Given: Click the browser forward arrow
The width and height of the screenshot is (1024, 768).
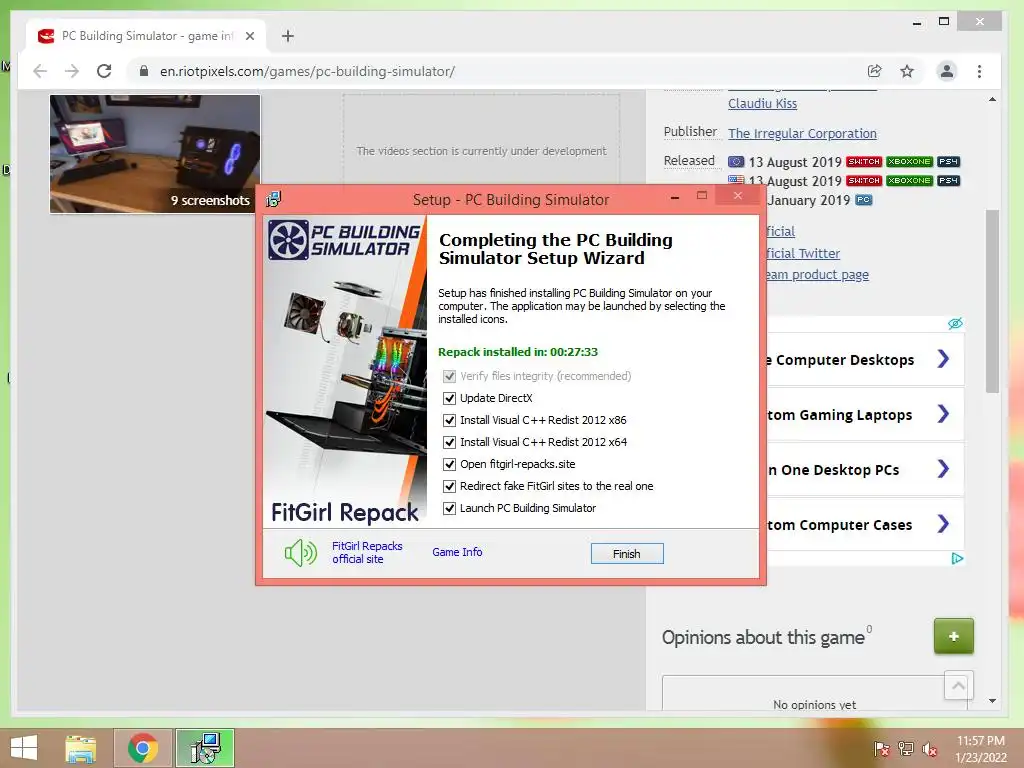Looking at the screenshot, I should pos(72,71).
